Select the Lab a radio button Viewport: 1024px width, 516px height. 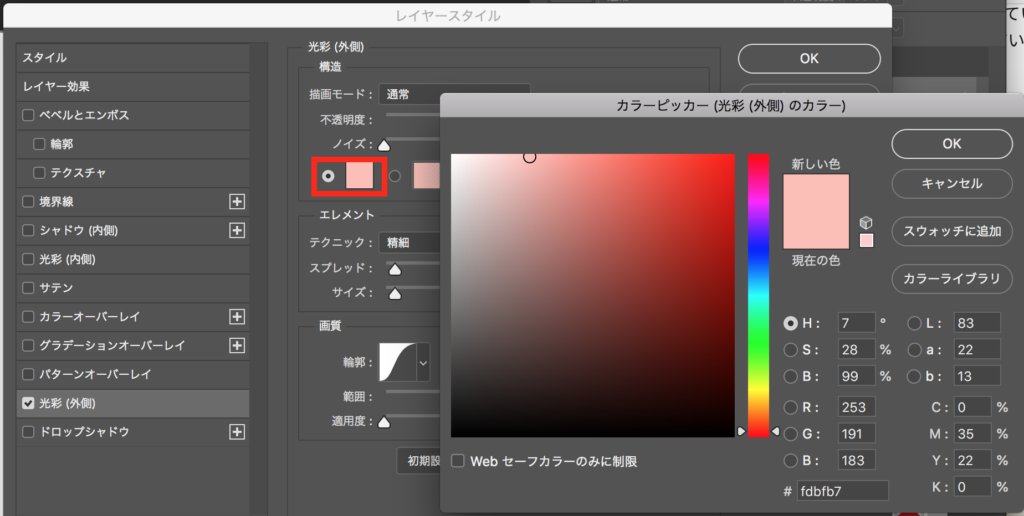click(914, 349)
